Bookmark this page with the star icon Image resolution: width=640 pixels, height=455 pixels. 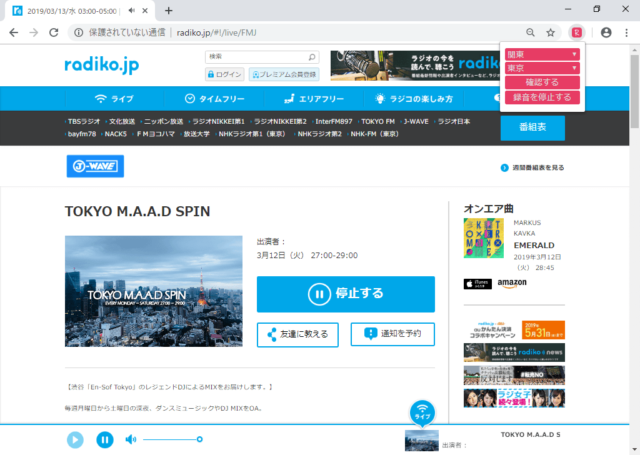[x=551, y=33]
